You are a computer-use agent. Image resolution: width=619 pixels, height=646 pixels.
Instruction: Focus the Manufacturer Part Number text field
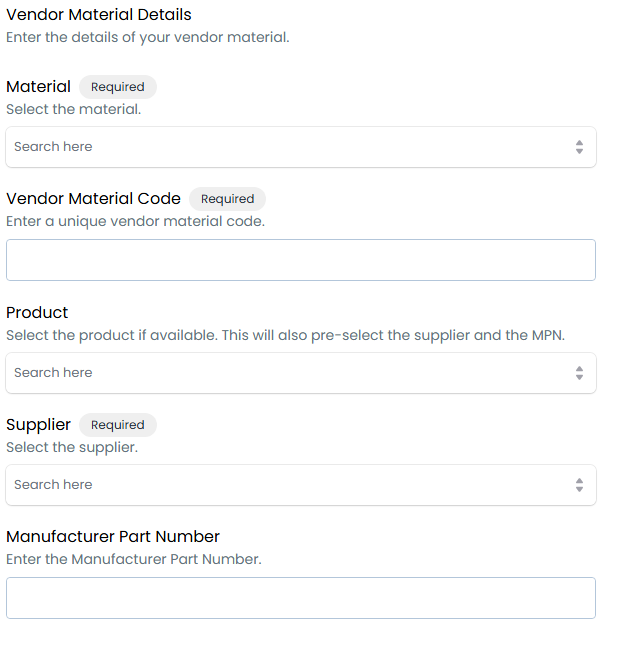click(301, 598)
